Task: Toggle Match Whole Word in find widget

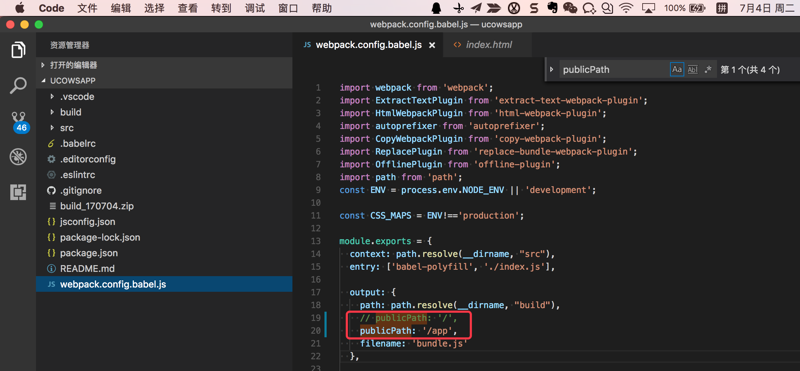Action: click(692, 69)
